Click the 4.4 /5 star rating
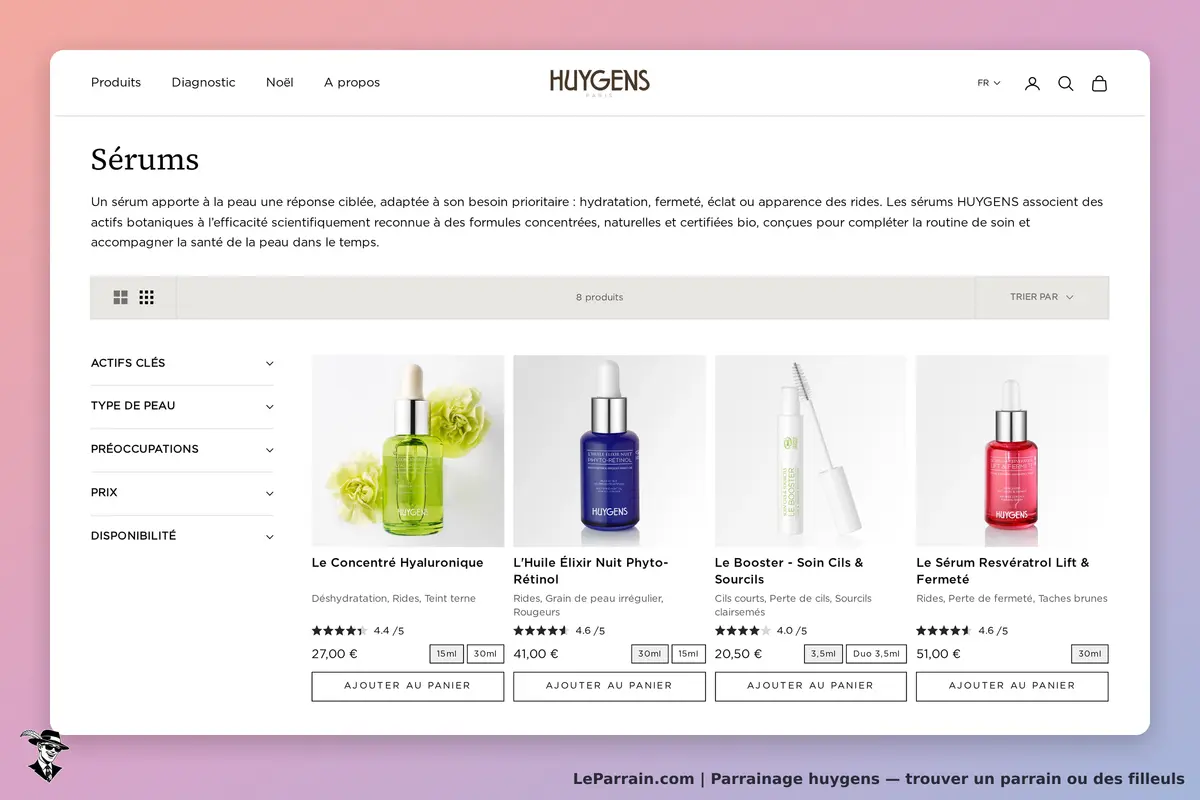Image resolution: width=1200 pixels, height=800 pixels. click(x=358, y=631)
